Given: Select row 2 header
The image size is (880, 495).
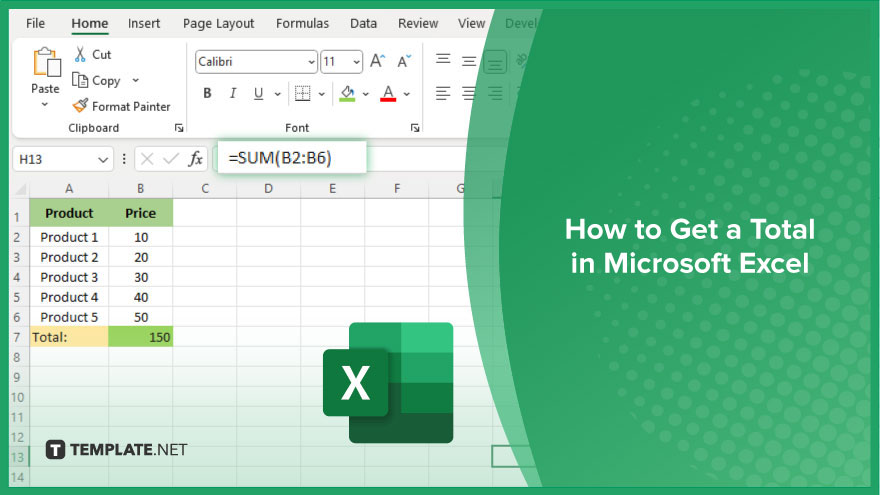Looking at the screenshot, I should point(17,237).
